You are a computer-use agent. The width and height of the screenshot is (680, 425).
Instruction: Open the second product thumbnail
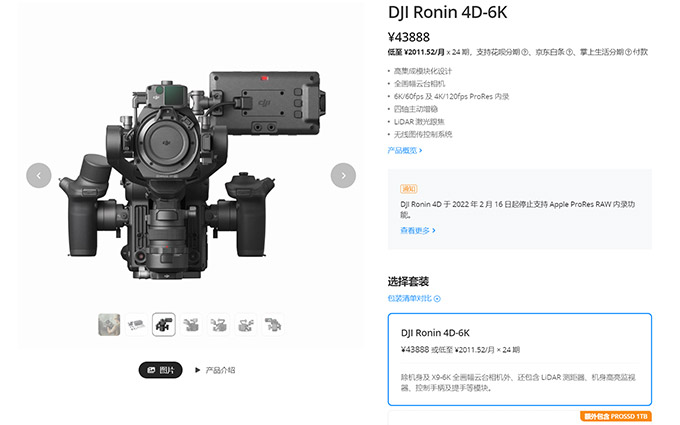tap(137, 324)
